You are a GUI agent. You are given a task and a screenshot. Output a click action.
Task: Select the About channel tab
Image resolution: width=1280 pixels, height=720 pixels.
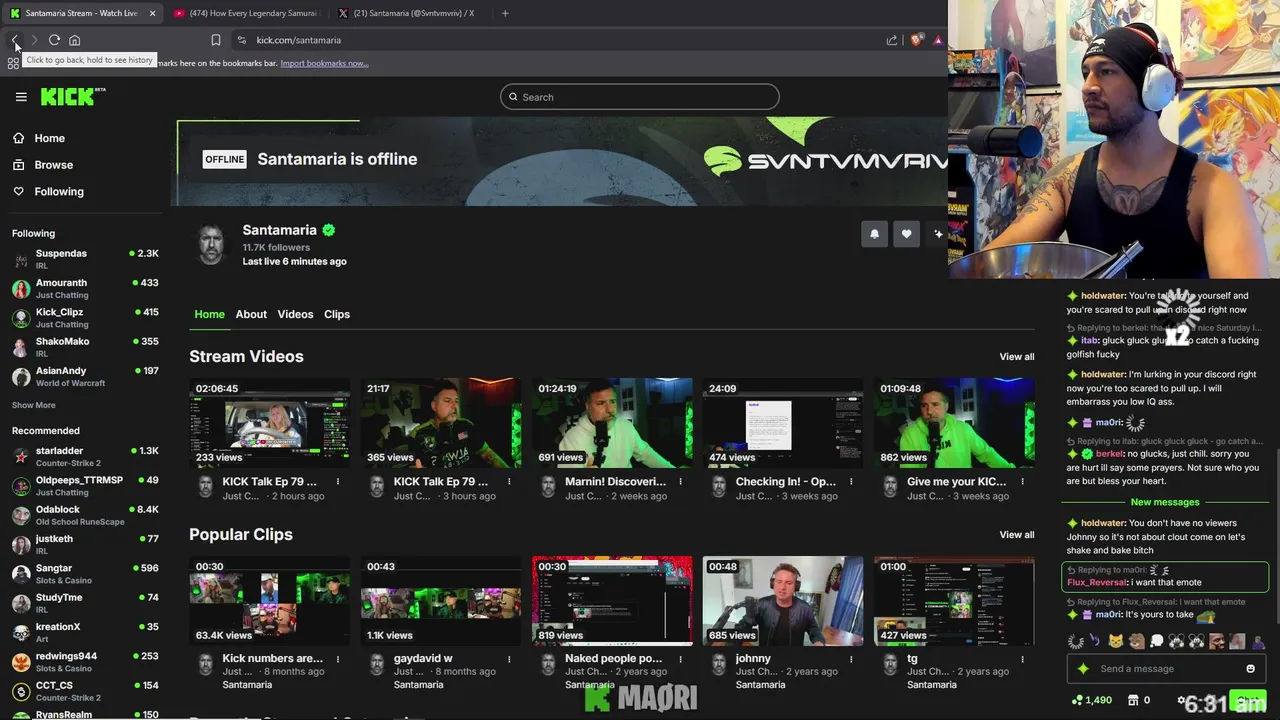(x=251, y=314)
